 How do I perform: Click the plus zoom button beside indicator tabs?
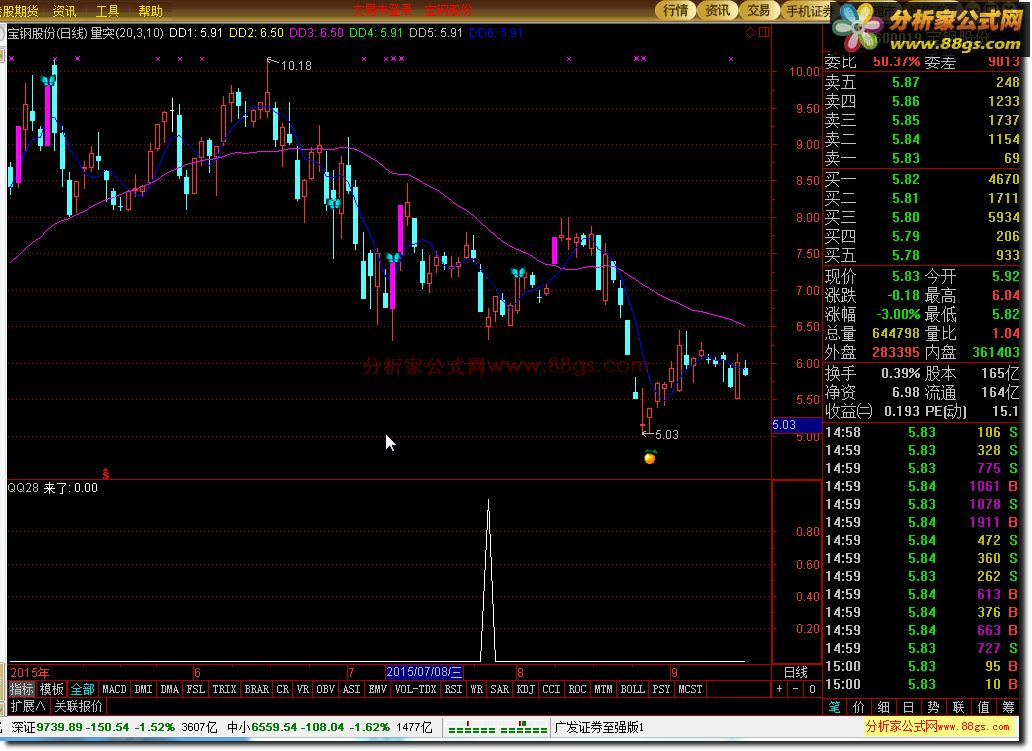pos(779,689)
